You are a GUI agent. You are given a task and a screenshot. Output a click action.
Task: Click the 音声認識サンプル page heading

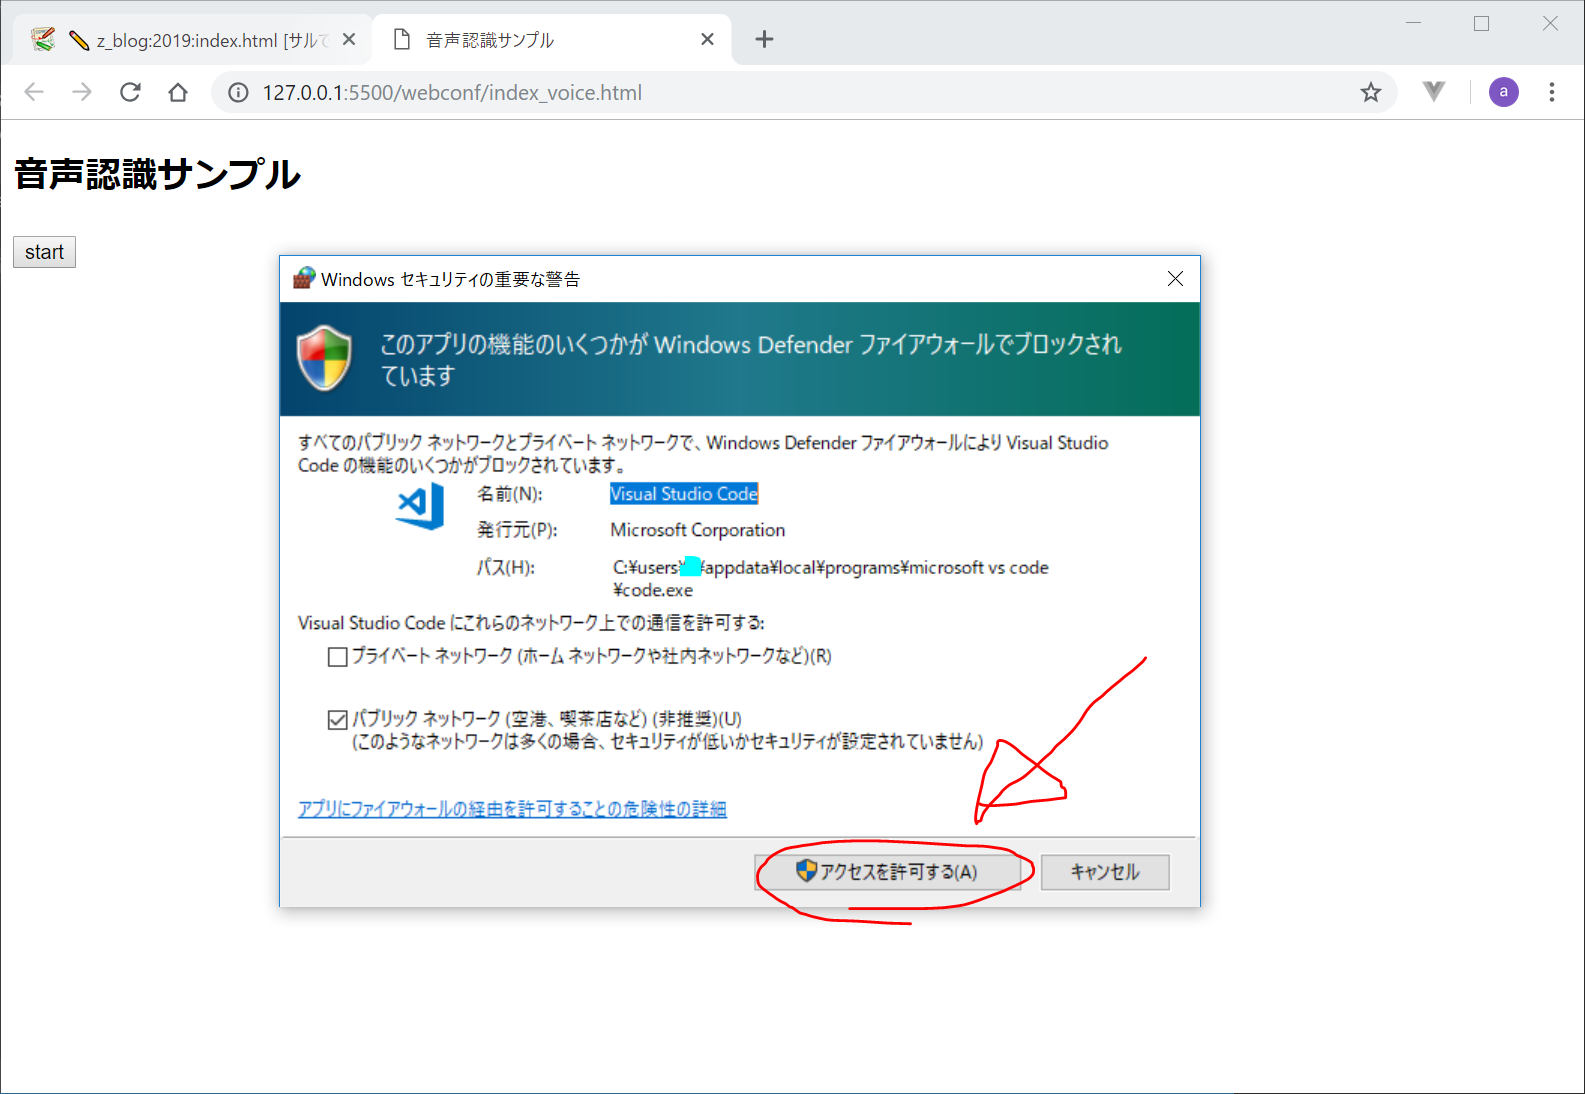click(x=157, y=174)
